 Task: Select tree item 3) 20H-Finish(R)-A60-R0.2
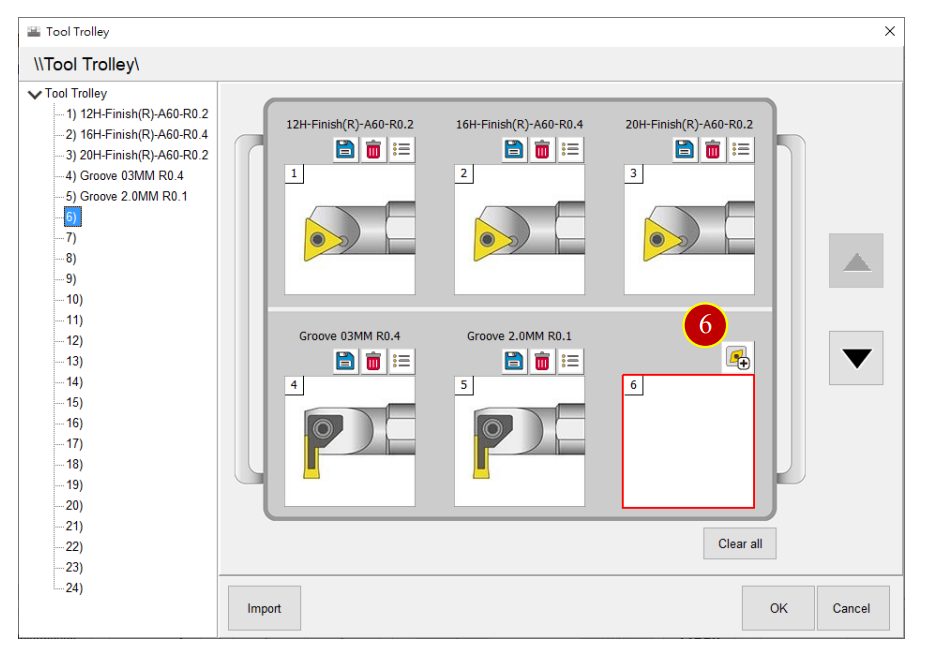point(137,155)
